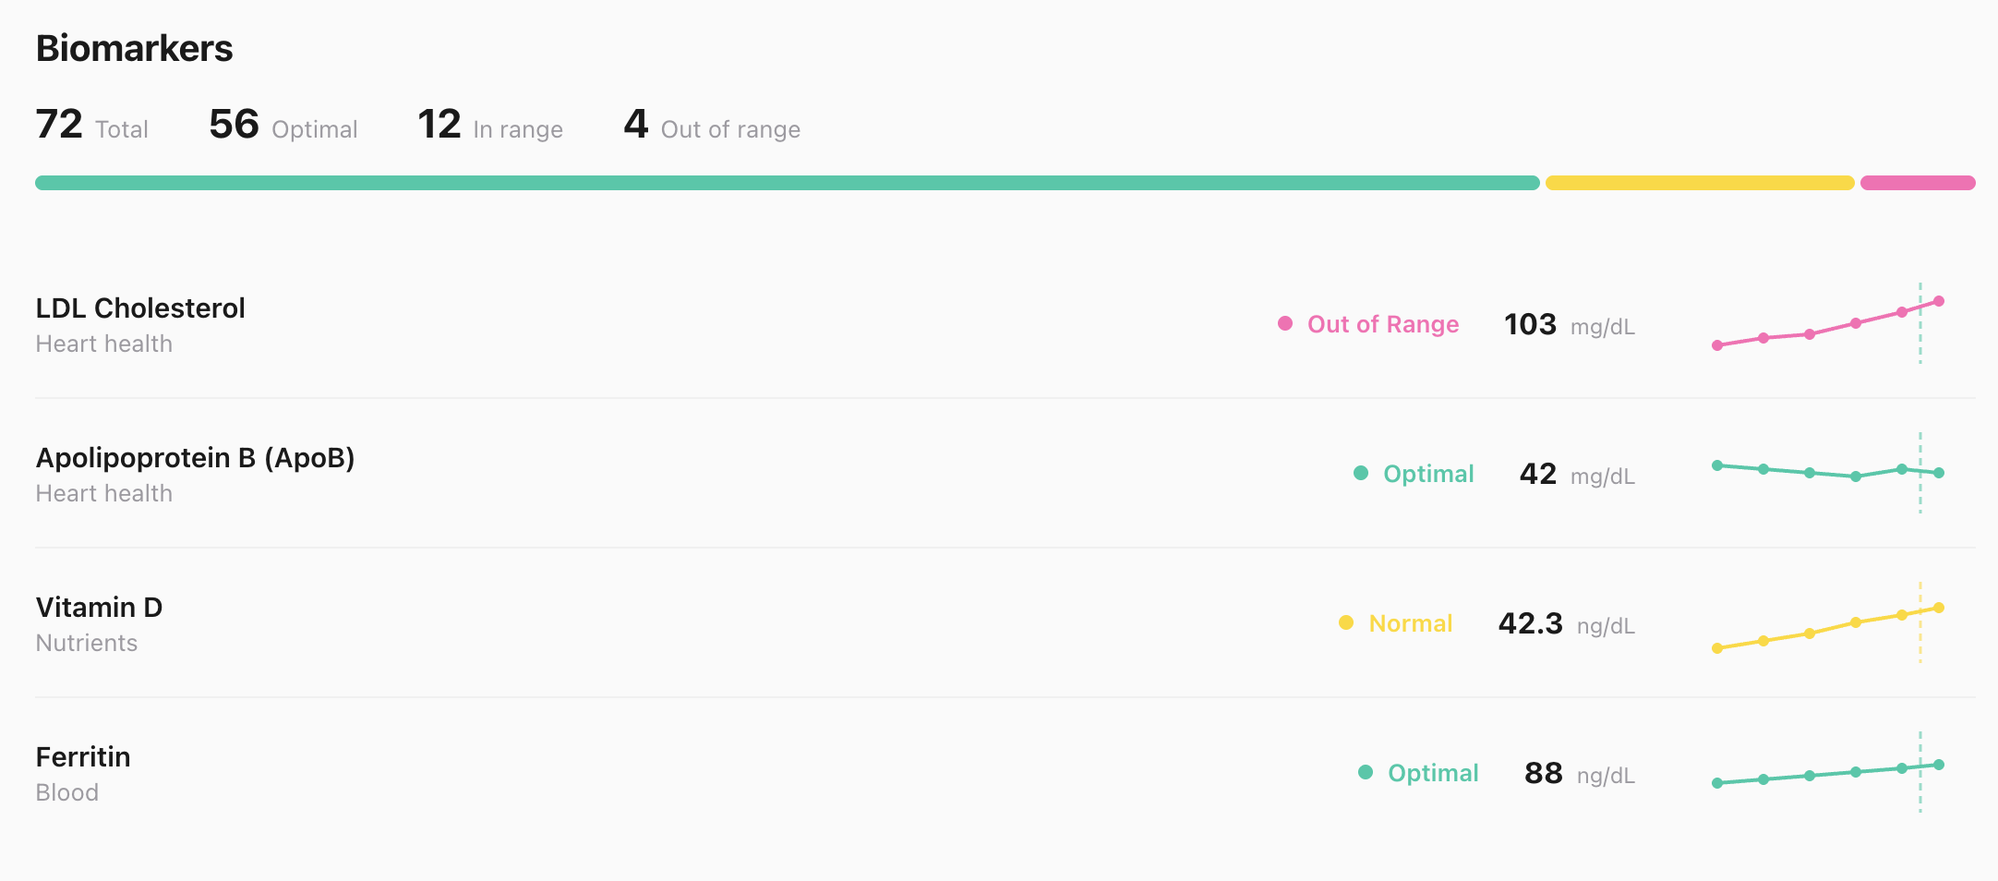Filter by 56 Optimal biomarkers

pyautogui.click(x=283, y=126)
